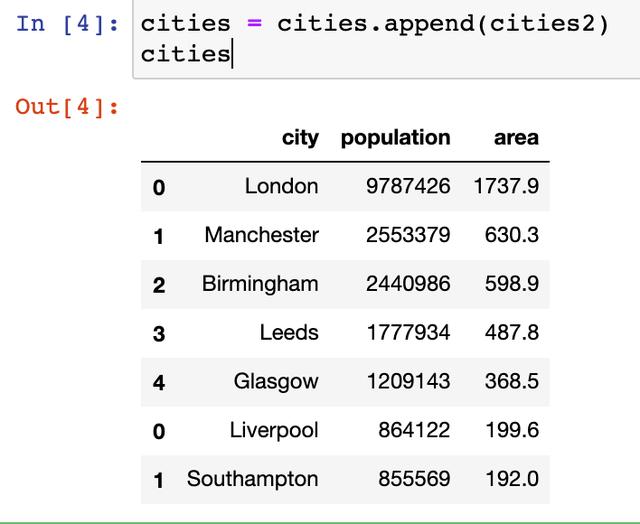
Task: Select the London cell
Action: click(282, 187)
